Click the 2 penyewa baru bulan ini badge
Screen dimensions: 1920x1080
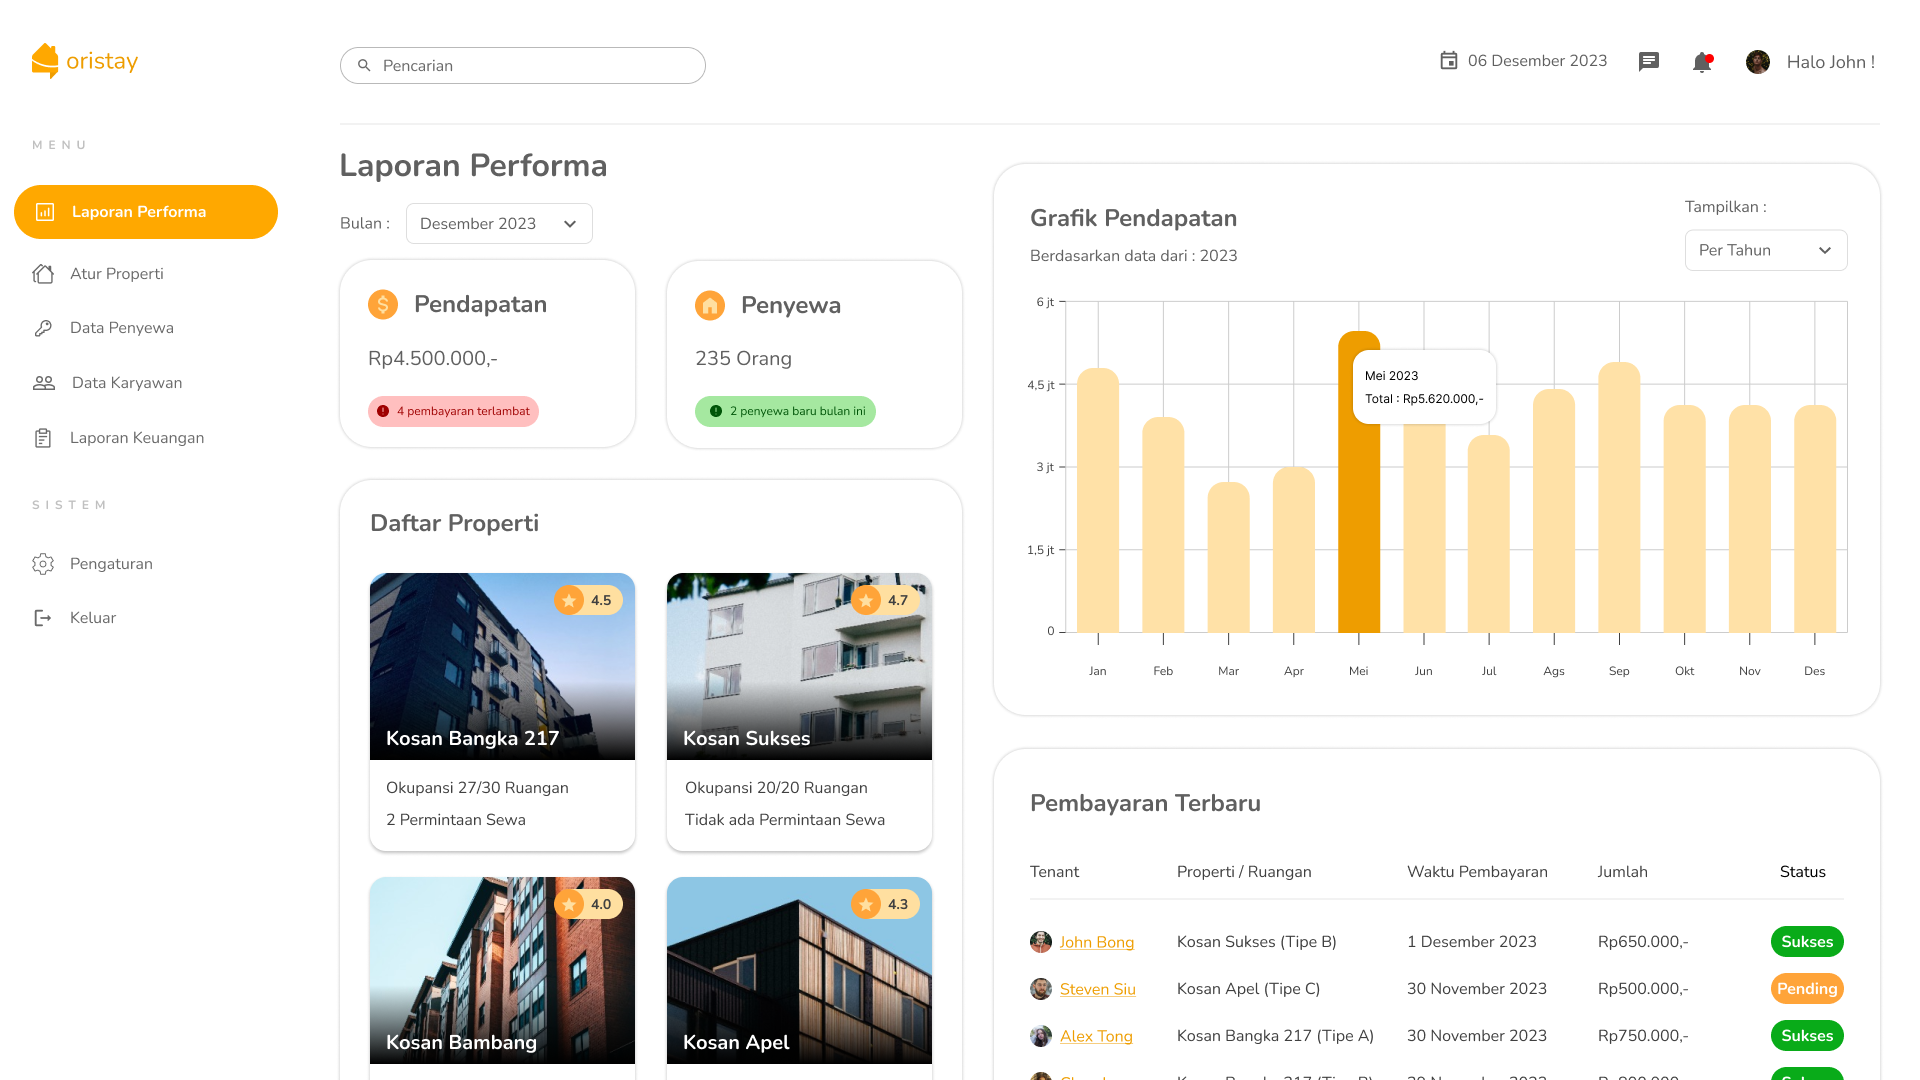click(x=785, y=411)
